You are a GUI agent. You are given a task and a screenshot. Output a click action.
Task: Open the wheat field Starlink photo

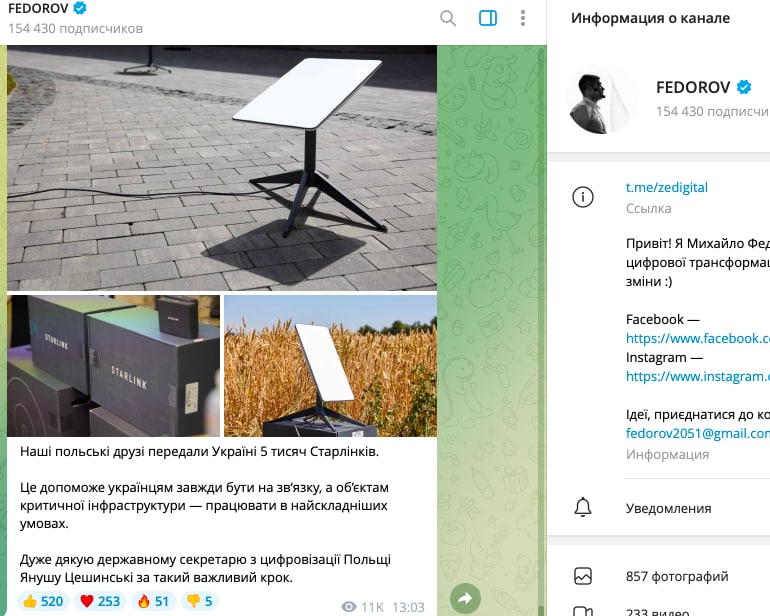coord(330,365)
